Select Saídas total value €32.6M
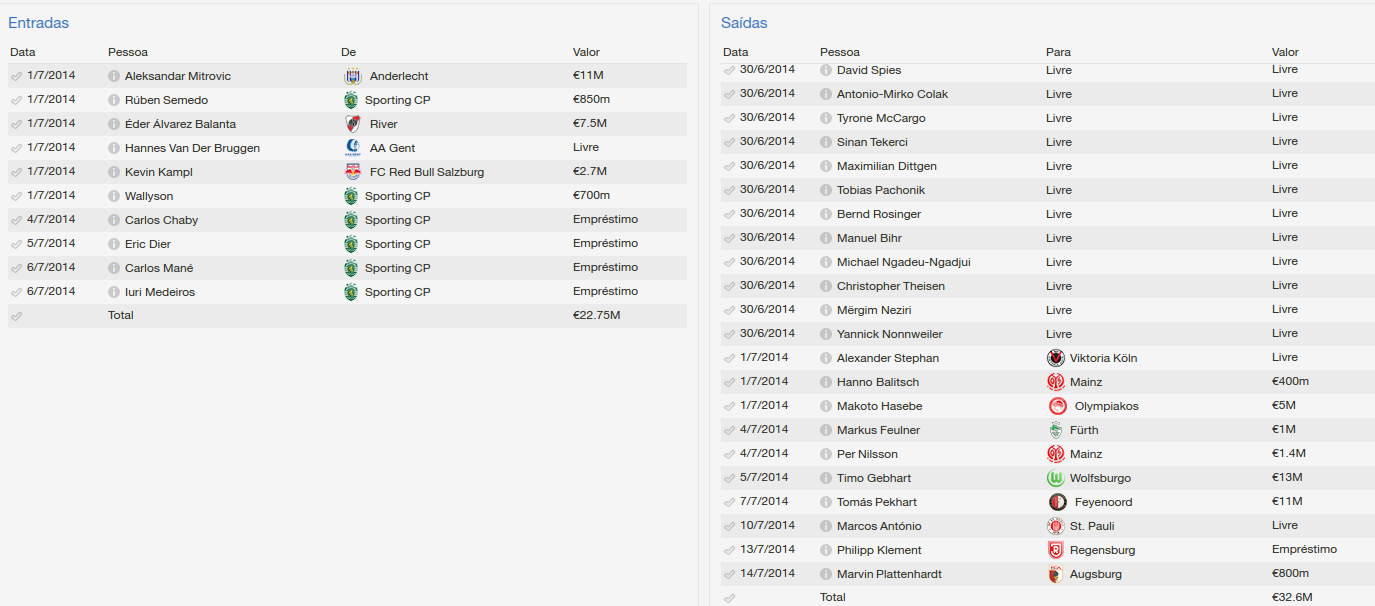This screenshot has height=606, width=1375. tap(1292, 597)
